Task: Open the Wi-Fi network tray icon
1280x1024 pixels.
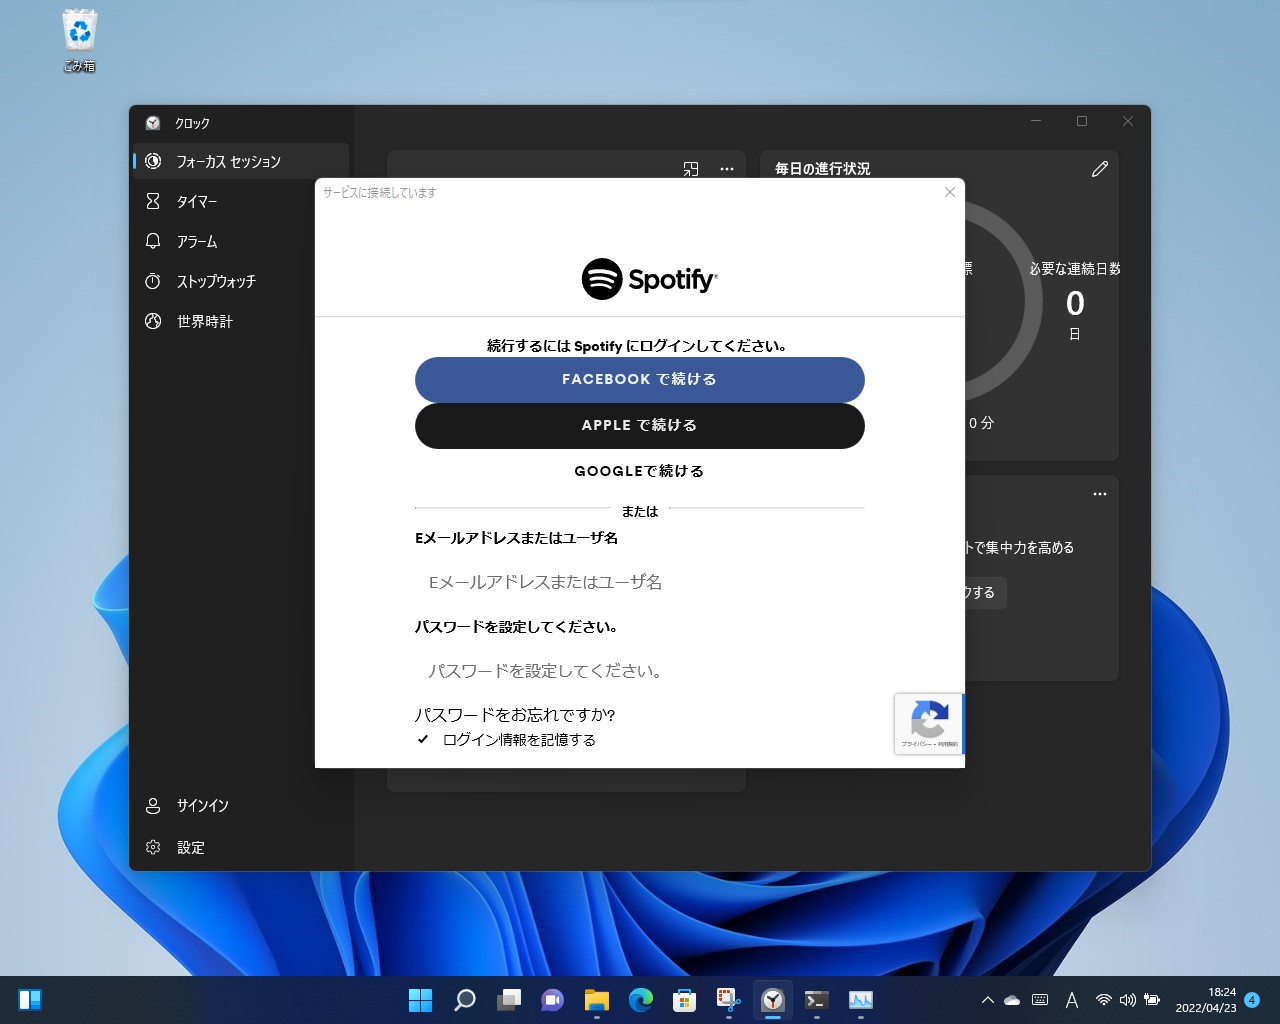Action: point(1104,1000)
